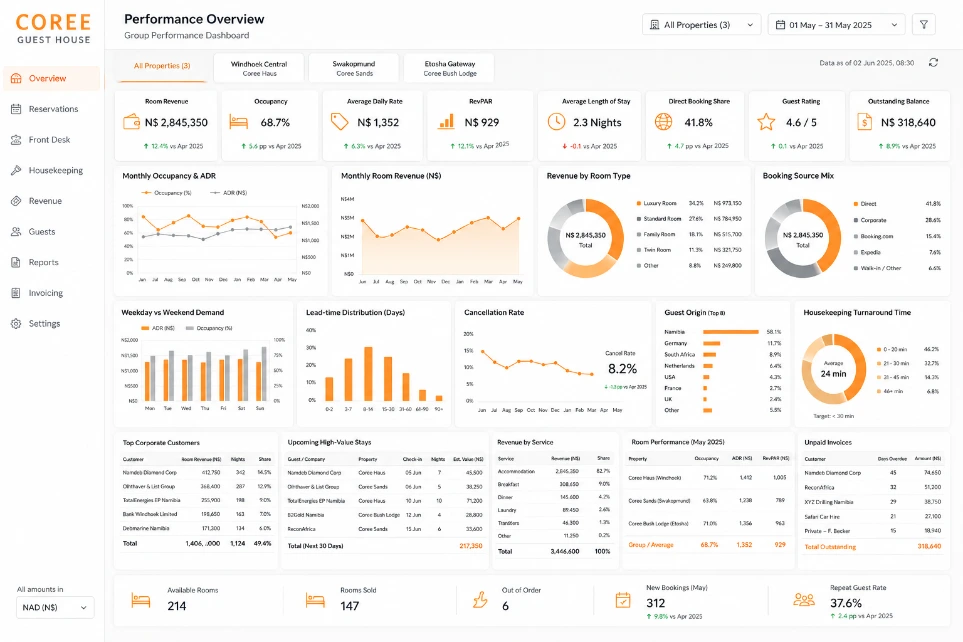Go to Front Desk in the sidebar
The image size is (963, 642).
click(52, 140)
